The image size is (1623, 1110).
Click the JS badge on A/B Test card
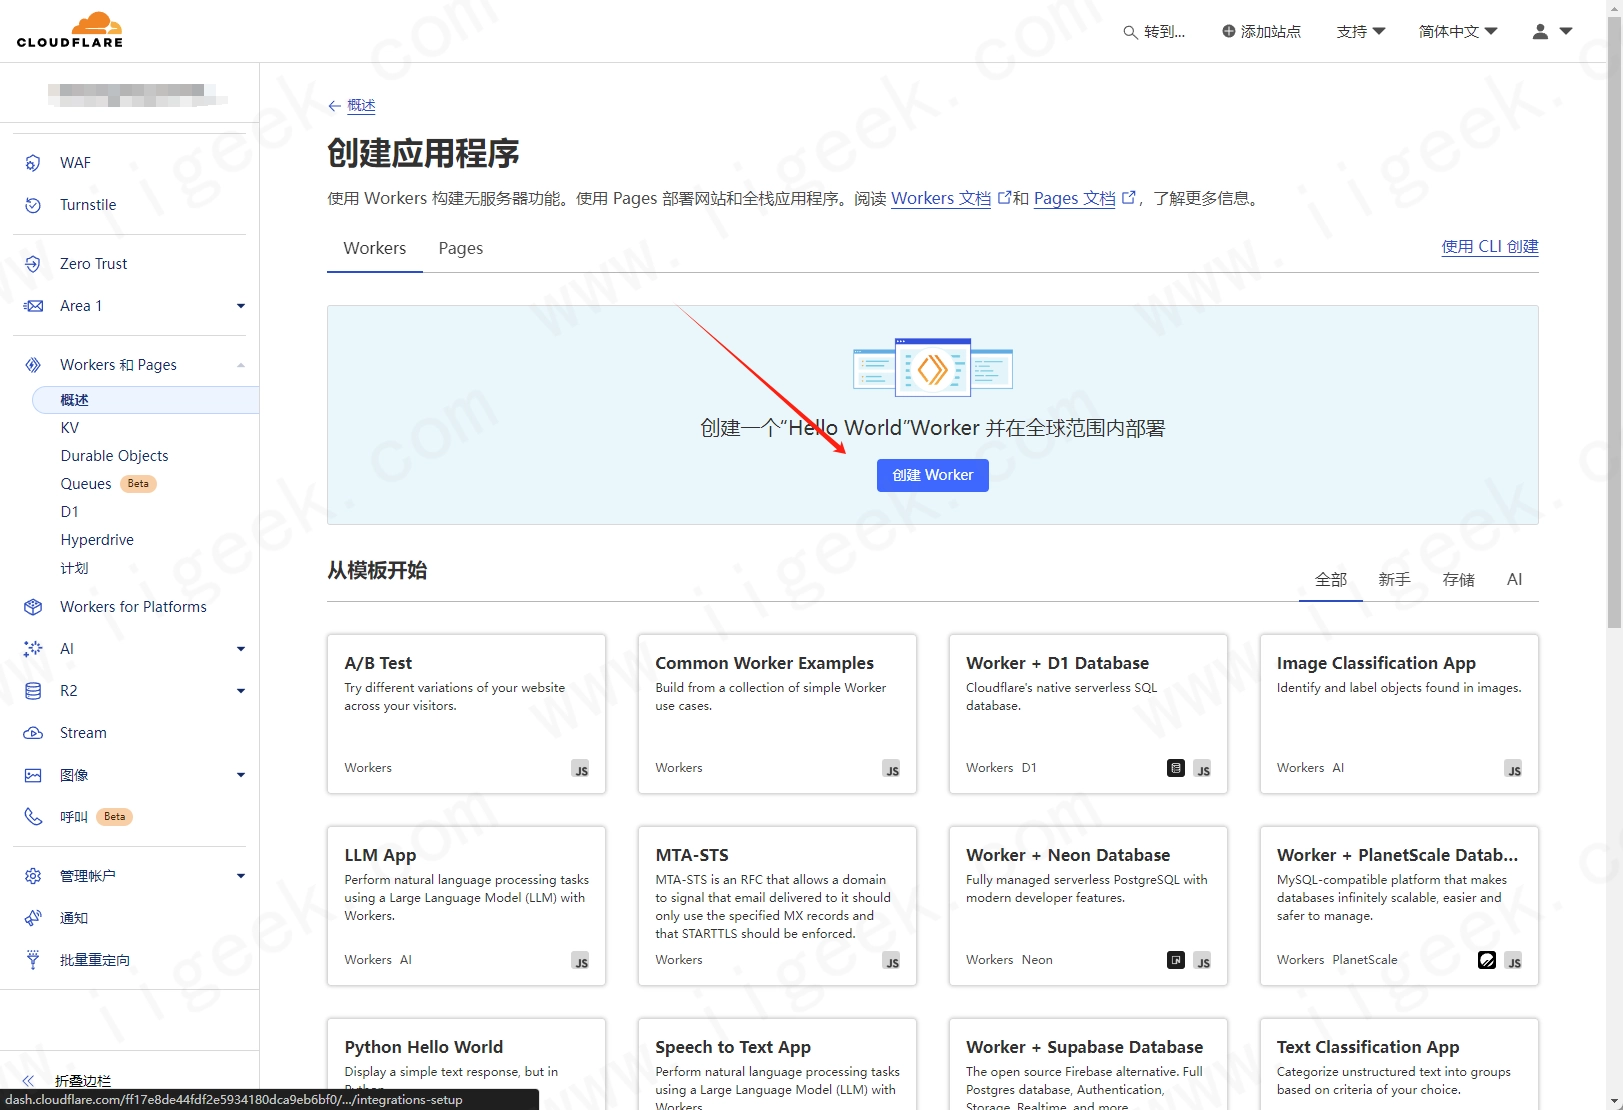coord(581,769)
